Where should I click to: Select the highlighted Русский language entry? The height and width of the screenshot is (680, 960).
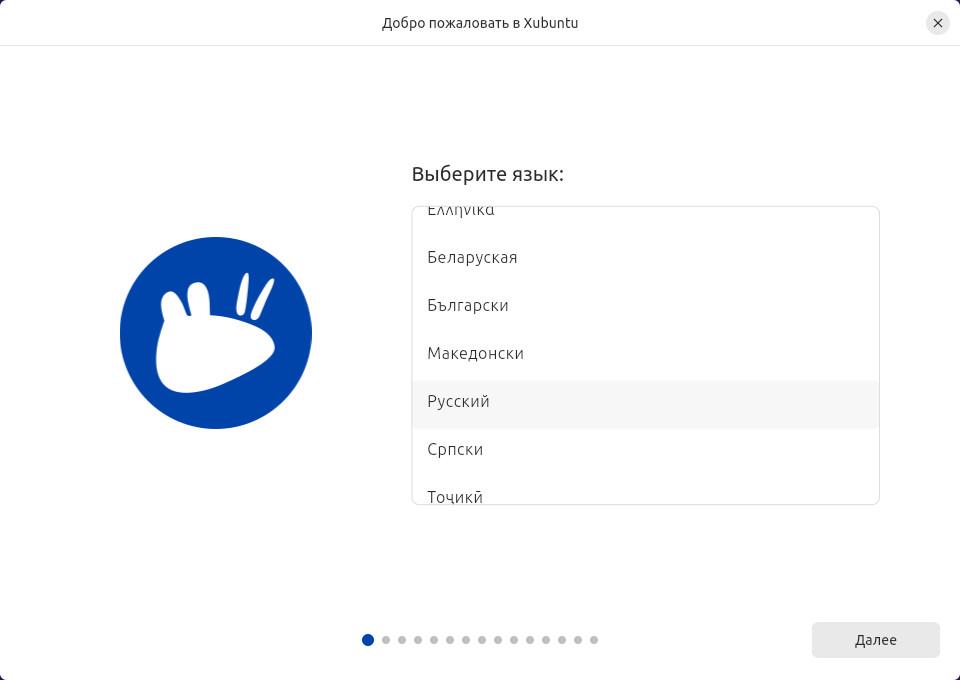(645, 404)
